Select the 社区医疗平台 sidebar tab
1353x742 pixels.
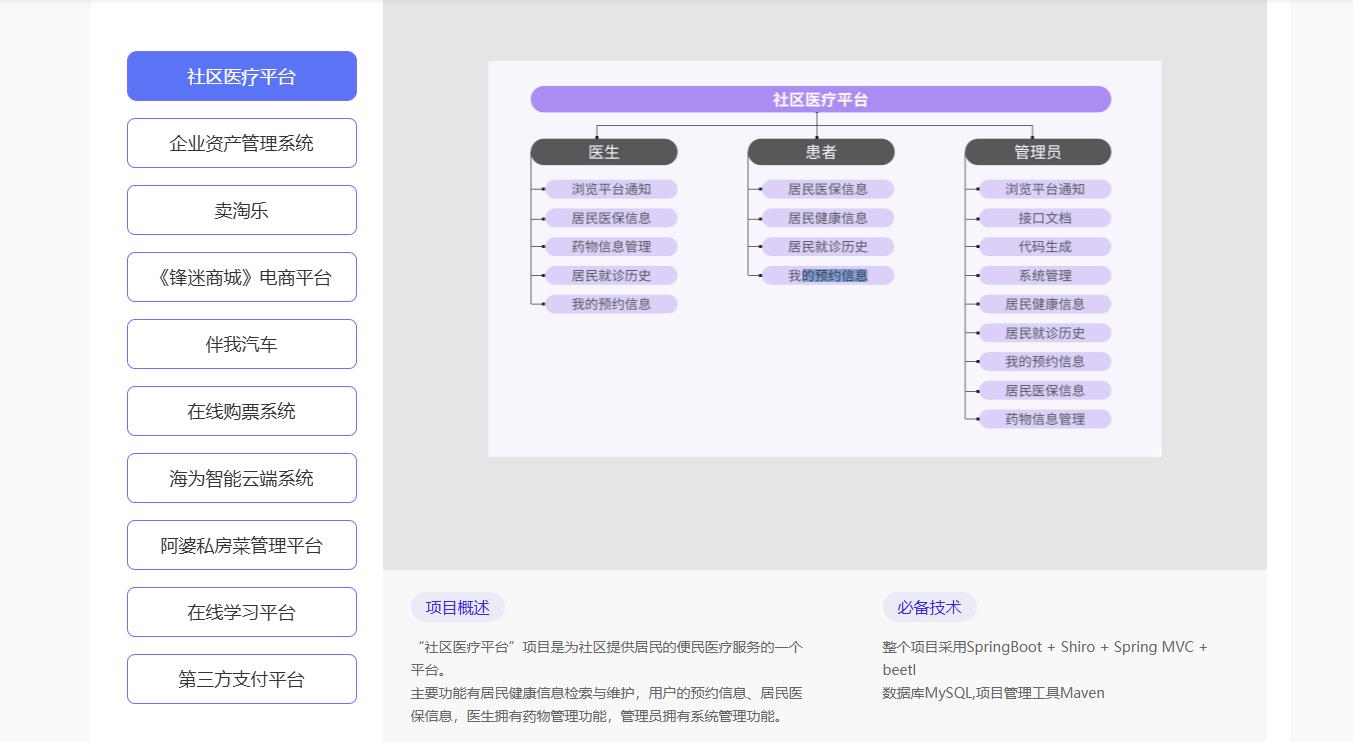click(x=241, y=76)
